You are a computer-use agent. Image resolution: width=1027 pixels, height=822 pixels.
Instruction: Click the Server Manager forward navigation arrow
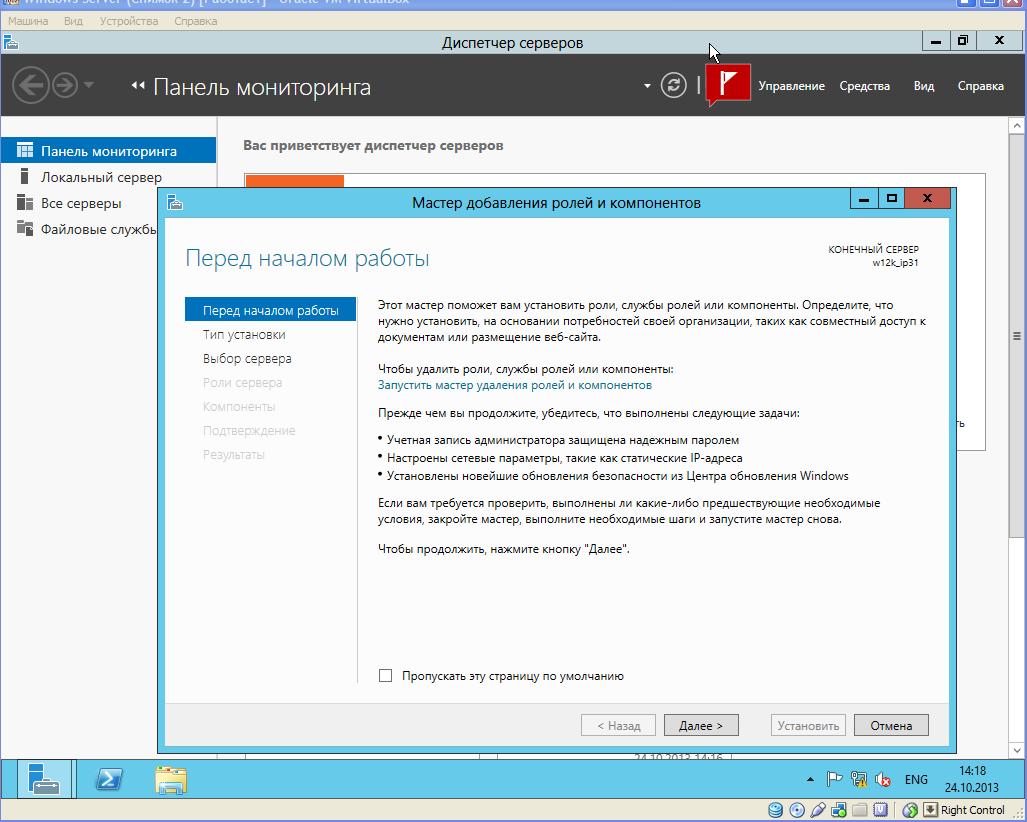(x=65, y=85)
